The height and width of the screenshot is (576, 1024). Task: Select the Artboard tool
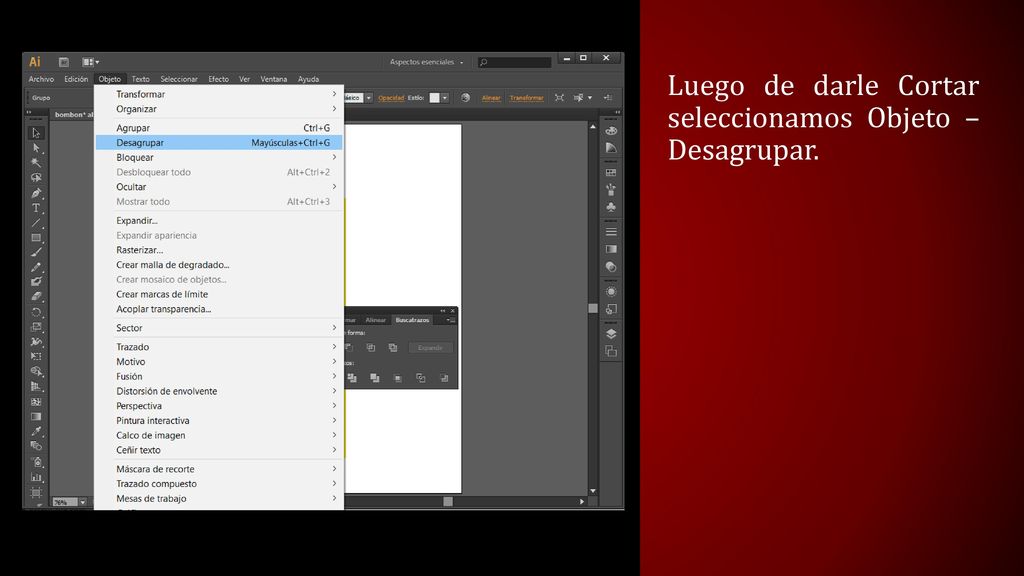[36, 492]
